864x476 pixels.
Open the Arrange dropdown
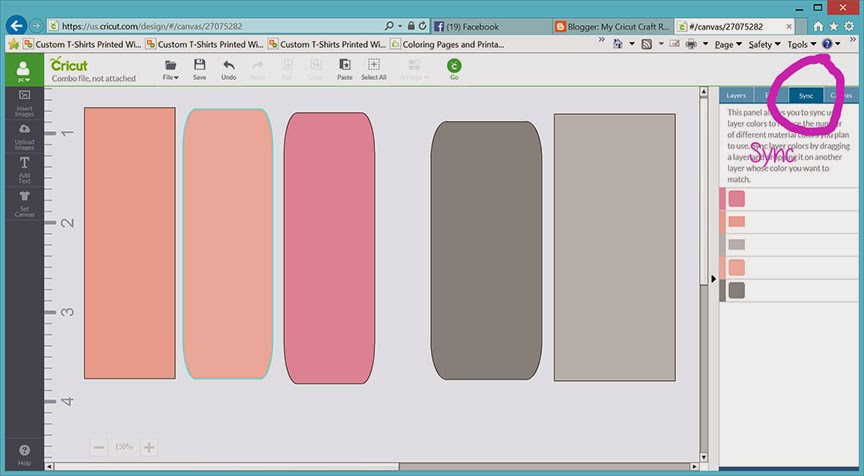click(x=414, y=69)
